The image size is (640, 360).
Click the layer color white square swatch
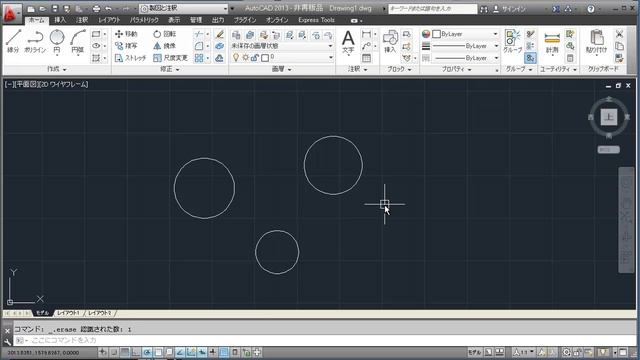pyautogui.click(x=265, y=58)
